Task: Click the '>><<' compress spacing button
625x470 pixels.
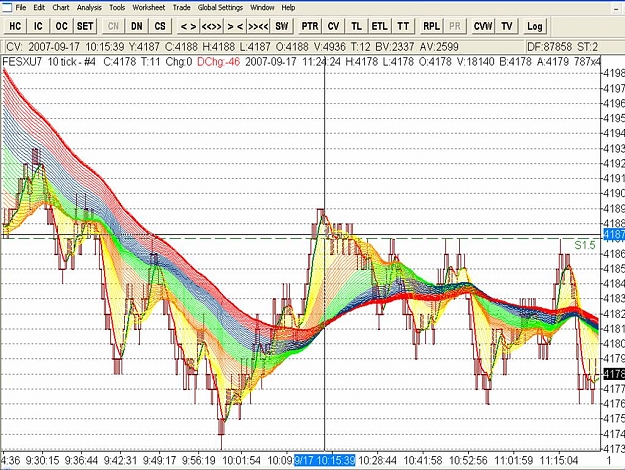Action: [x=258, y=26]
